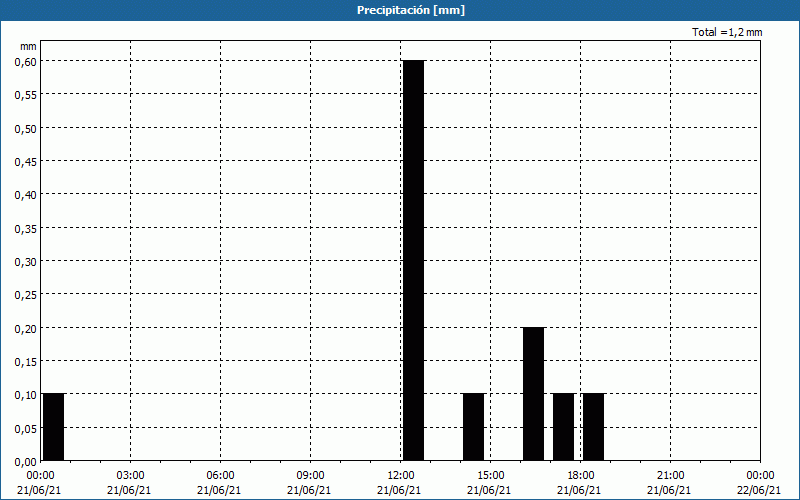The width and height of the screenshot is (800, 500).
Task: Click the 21:00 x-axis time label
Action: click(670, 476)
